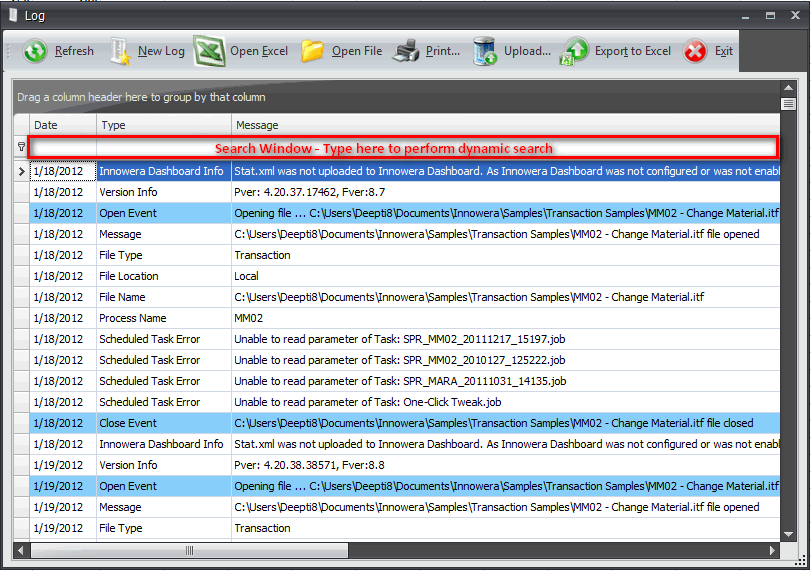Click the Export to Excel icon

click(576, 51)
